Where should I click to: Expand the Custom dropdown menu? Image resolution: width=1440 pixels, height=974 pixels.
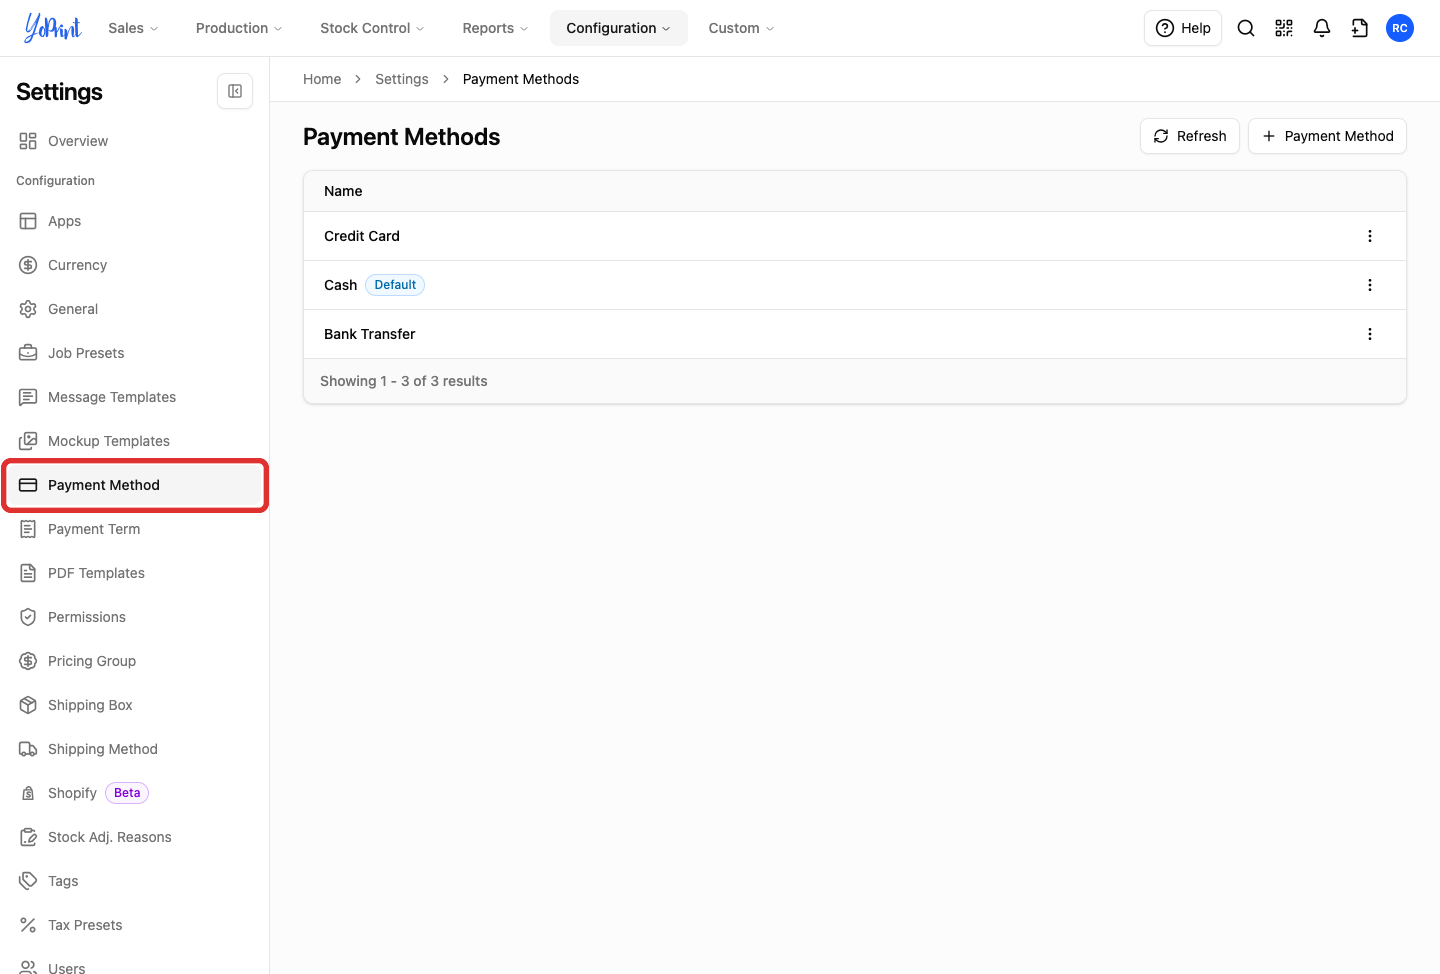tap(741, 28)
